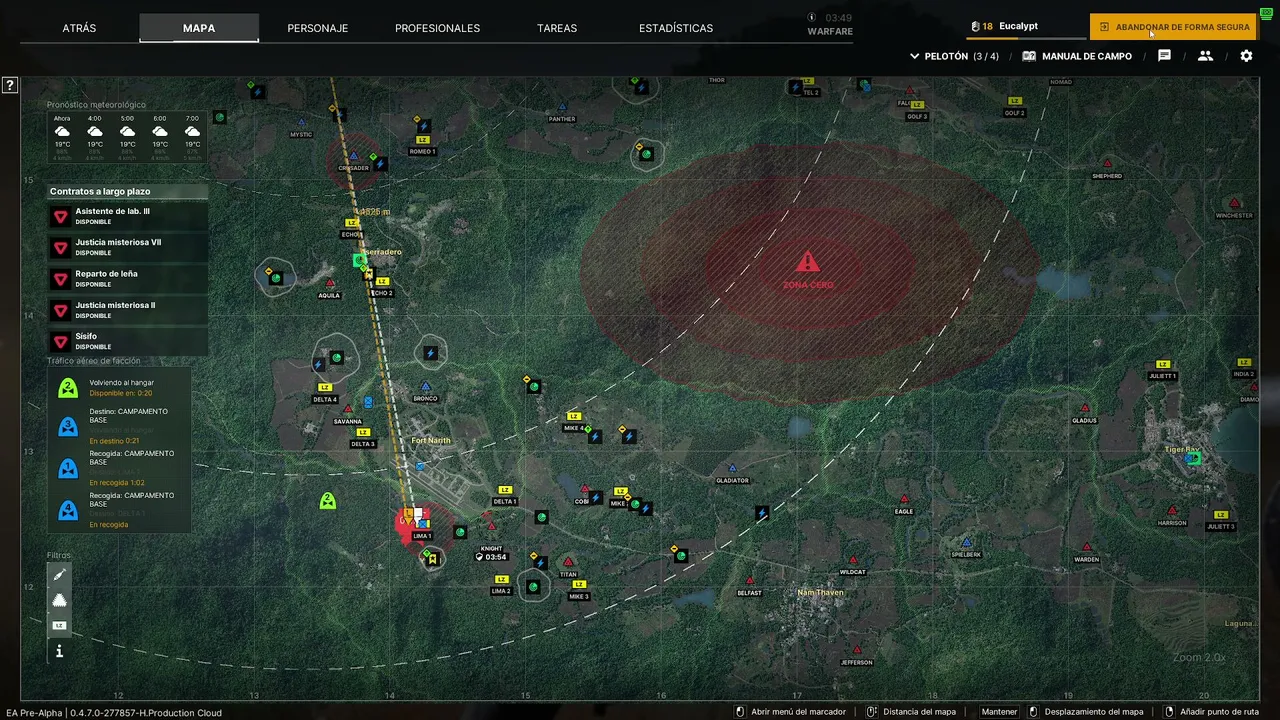
Task: Click the EAGLE red triangle marker
Action: tap(904, 499)
